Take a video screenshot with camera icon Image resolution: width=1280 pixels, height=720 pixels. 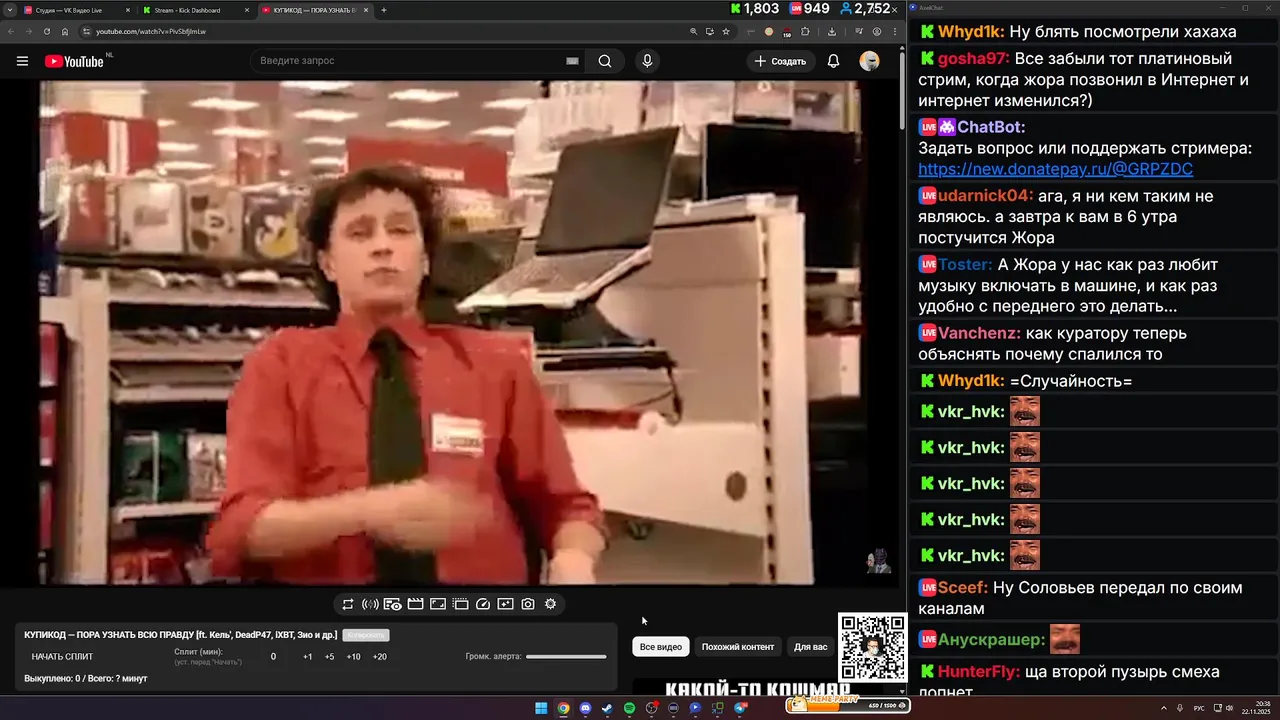click(528, 604)
